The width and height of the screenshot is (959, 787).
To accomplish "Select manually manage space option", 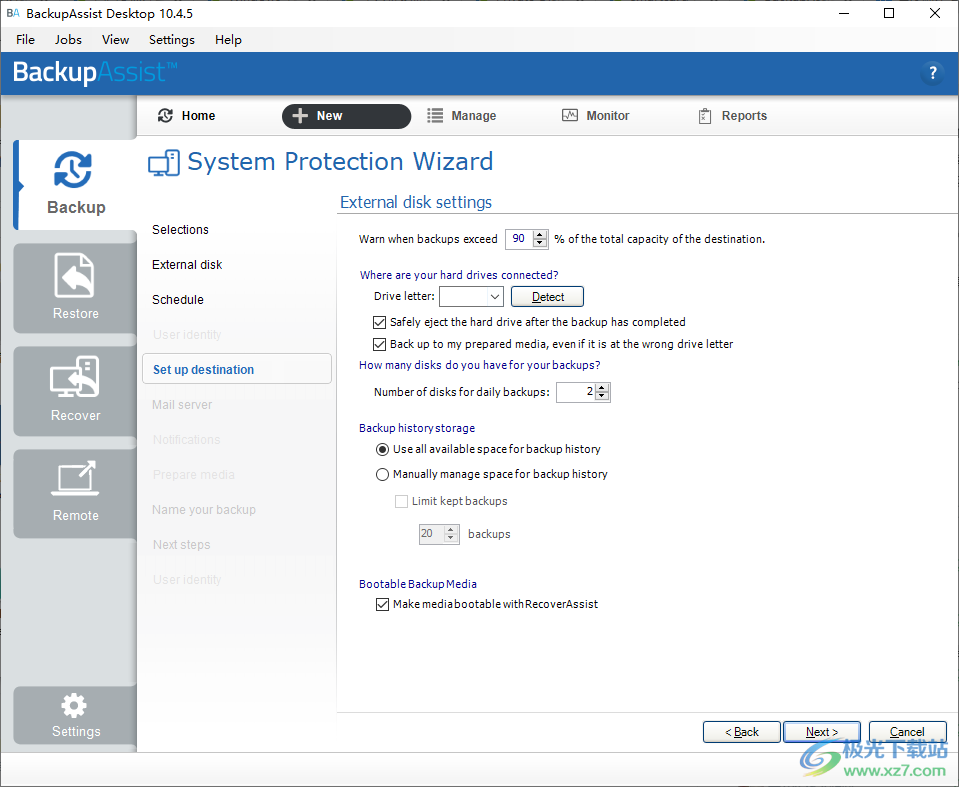I will (x=382, y=475).
